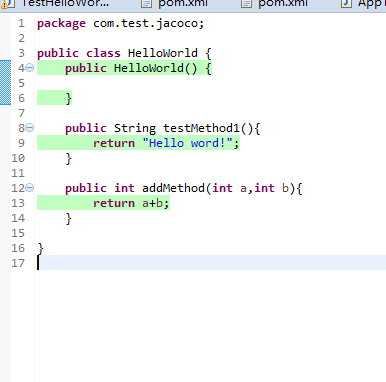Click line number 1 in the gutter
The height and width of the screenshot is (382, 386).
(22, 23)
